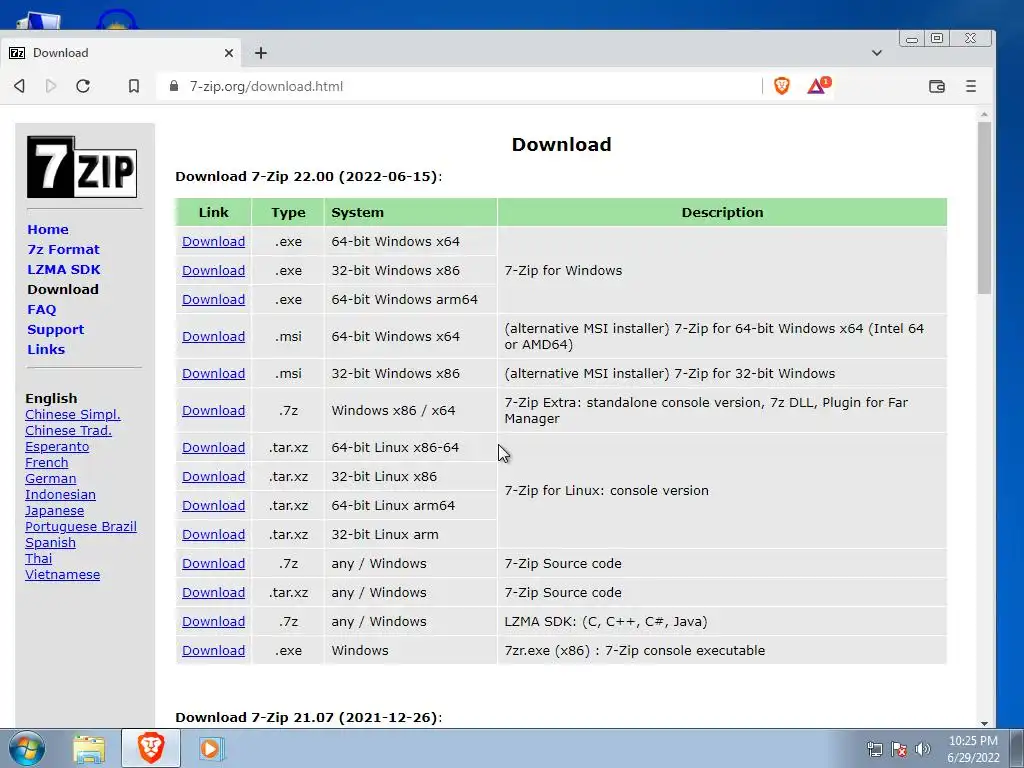Download .msi for 32-bit Windows x86
This screenshot has width=1024, height=768.
tap(214, 374)
